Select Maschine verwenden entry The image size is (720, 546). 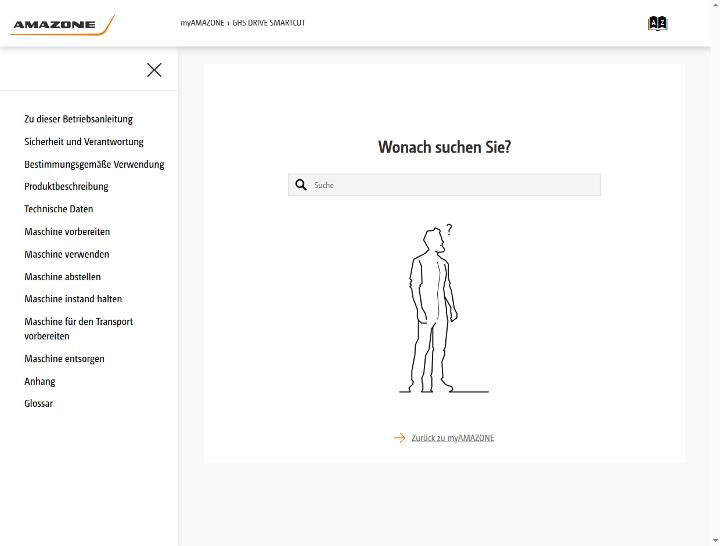[x=67, y=254]
